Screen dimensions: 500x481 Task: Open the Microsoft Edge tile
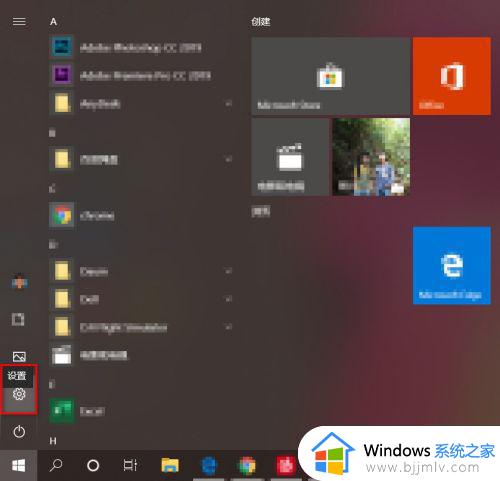pos(452,265)
